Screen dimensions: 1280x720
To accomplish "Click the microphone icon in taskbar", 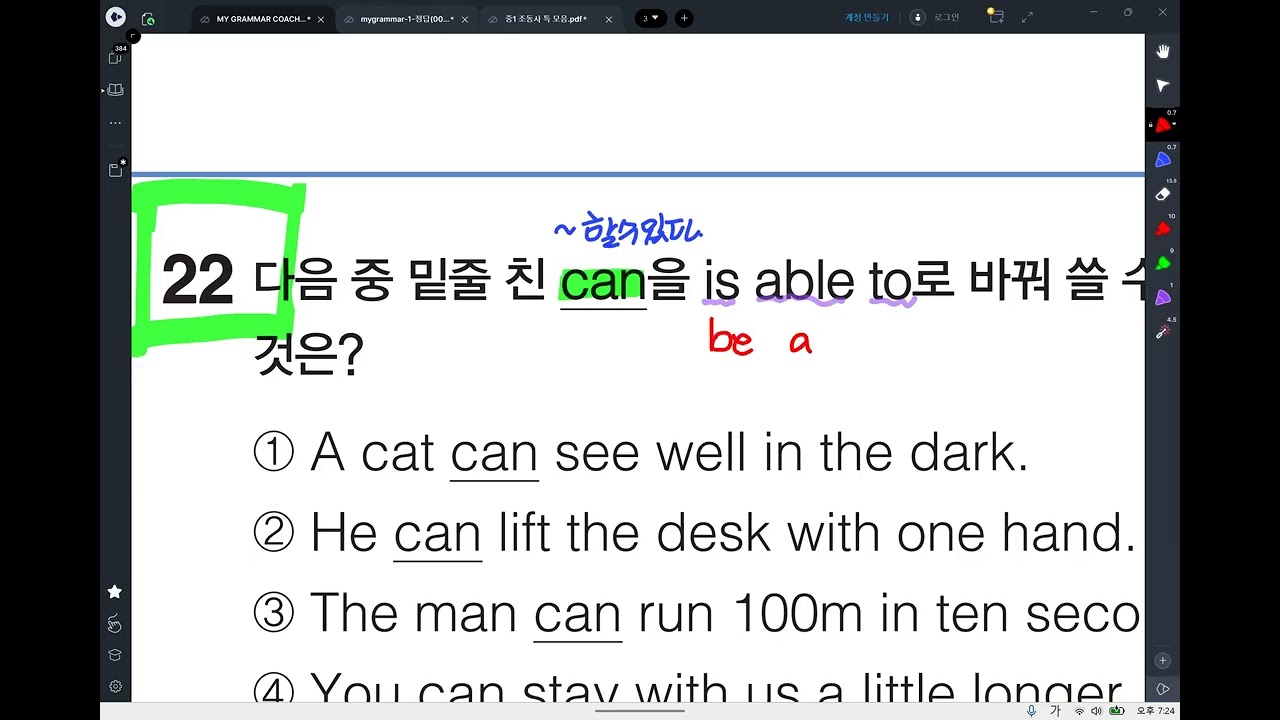I will tap(1031, 711).
